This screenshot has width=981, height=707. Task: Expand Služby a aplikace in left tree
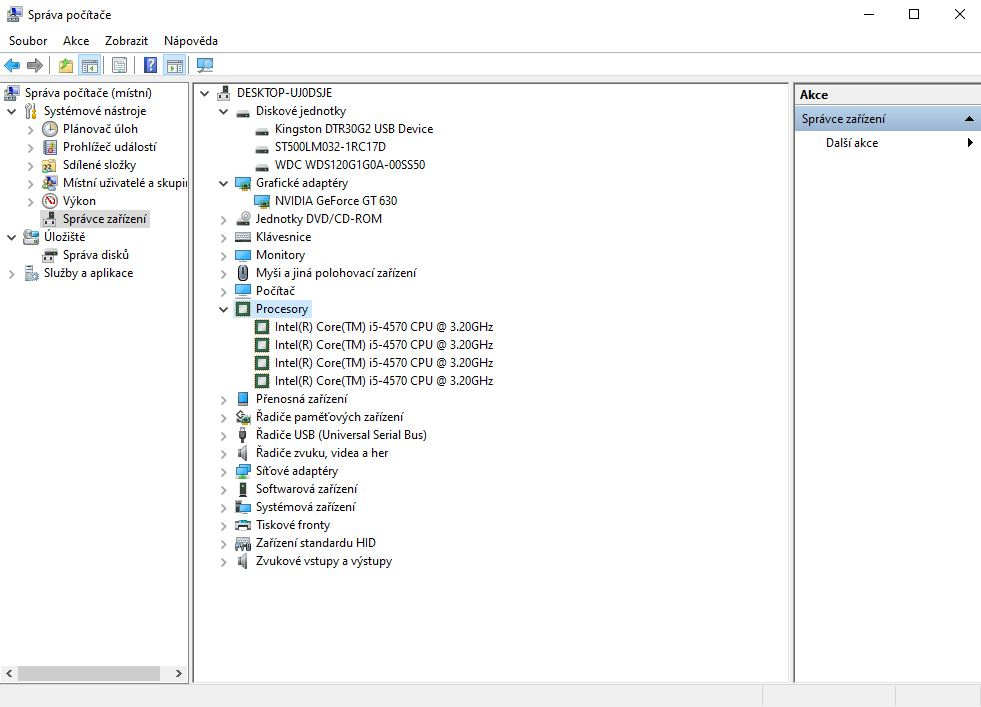click(11, 273)
